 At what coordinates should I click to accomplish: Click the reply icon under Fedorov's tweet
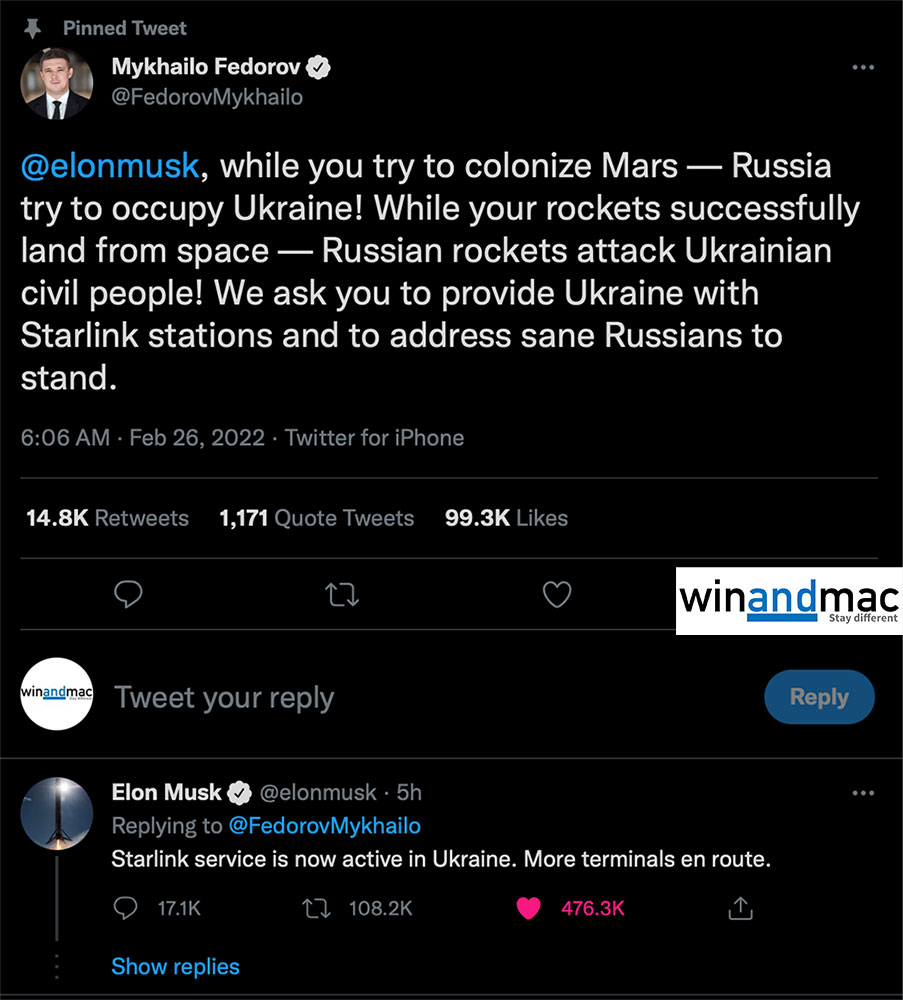[x=129, y=595]
